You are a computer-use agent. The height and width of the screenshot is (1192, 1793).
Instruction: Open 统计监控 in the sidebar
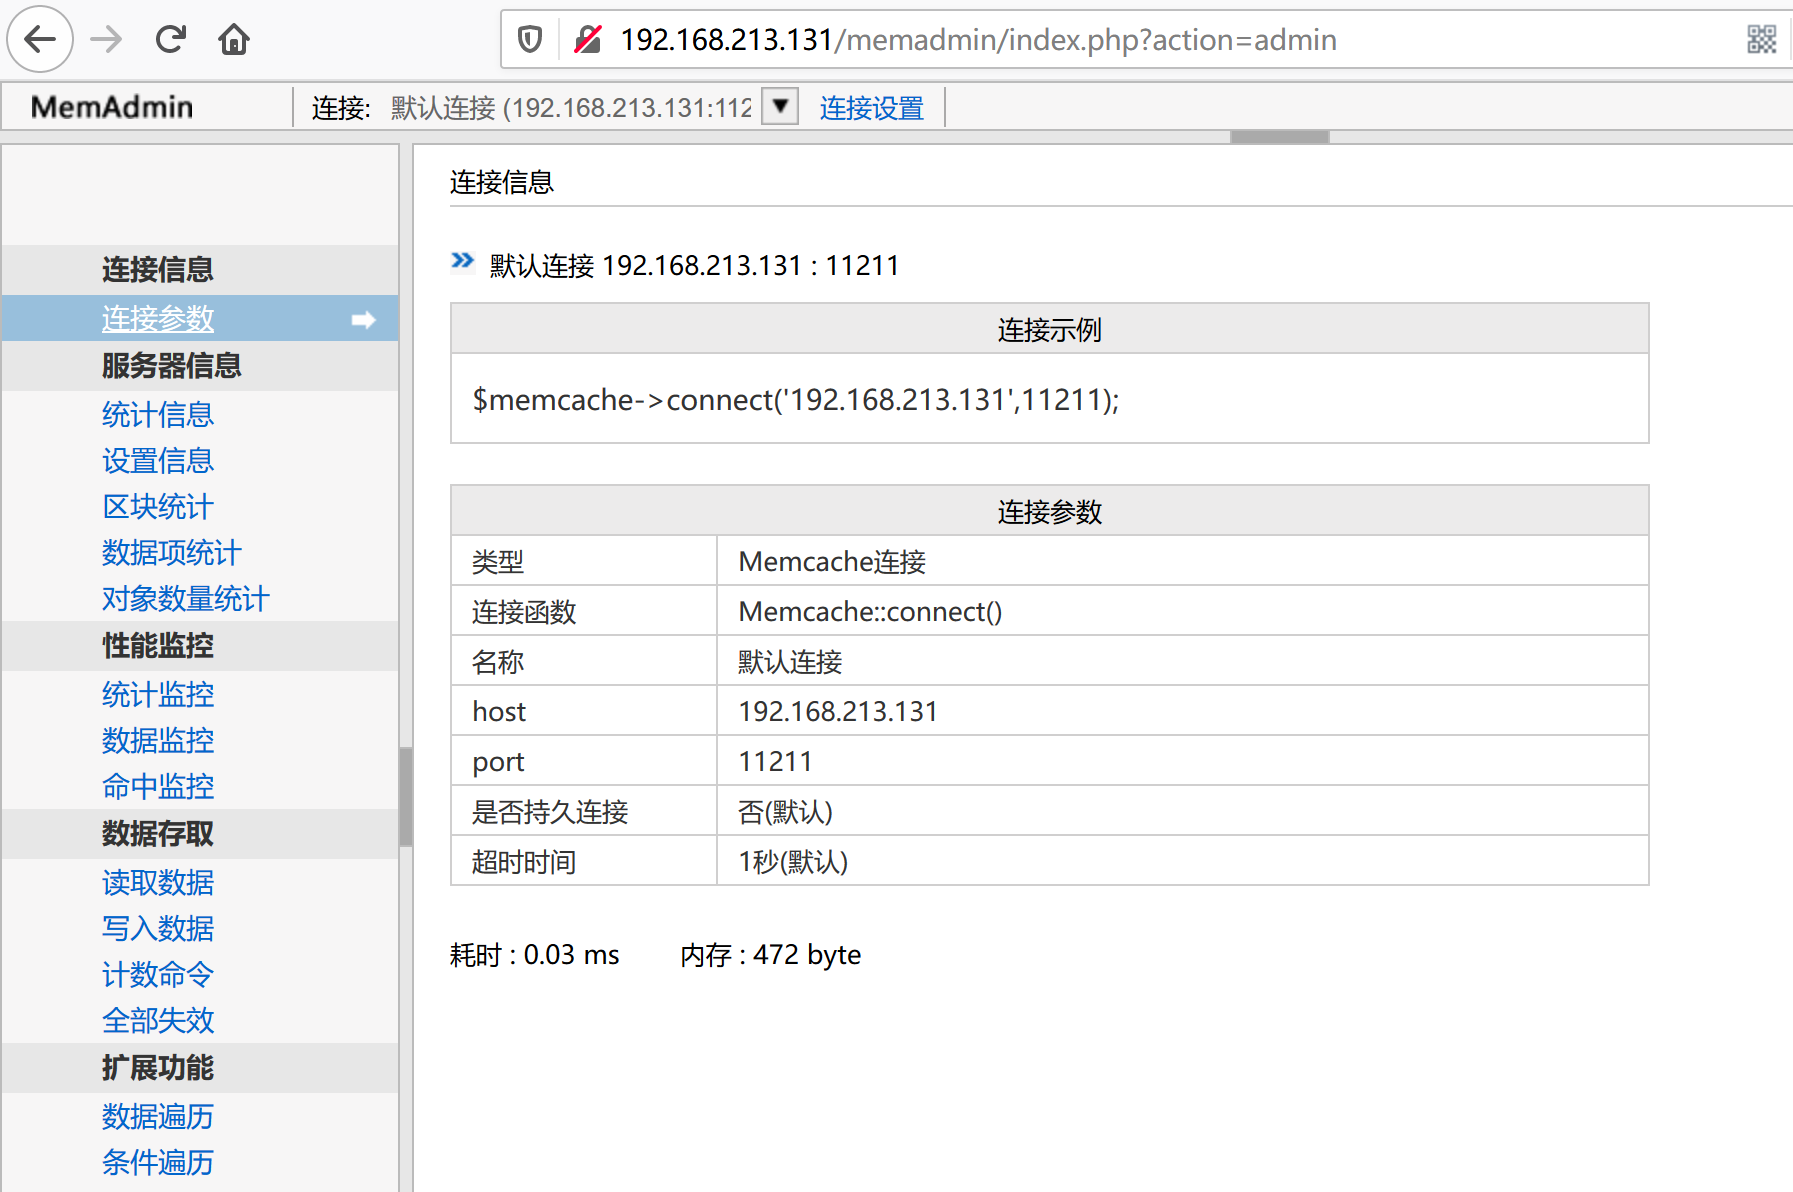tap(158, 695)
